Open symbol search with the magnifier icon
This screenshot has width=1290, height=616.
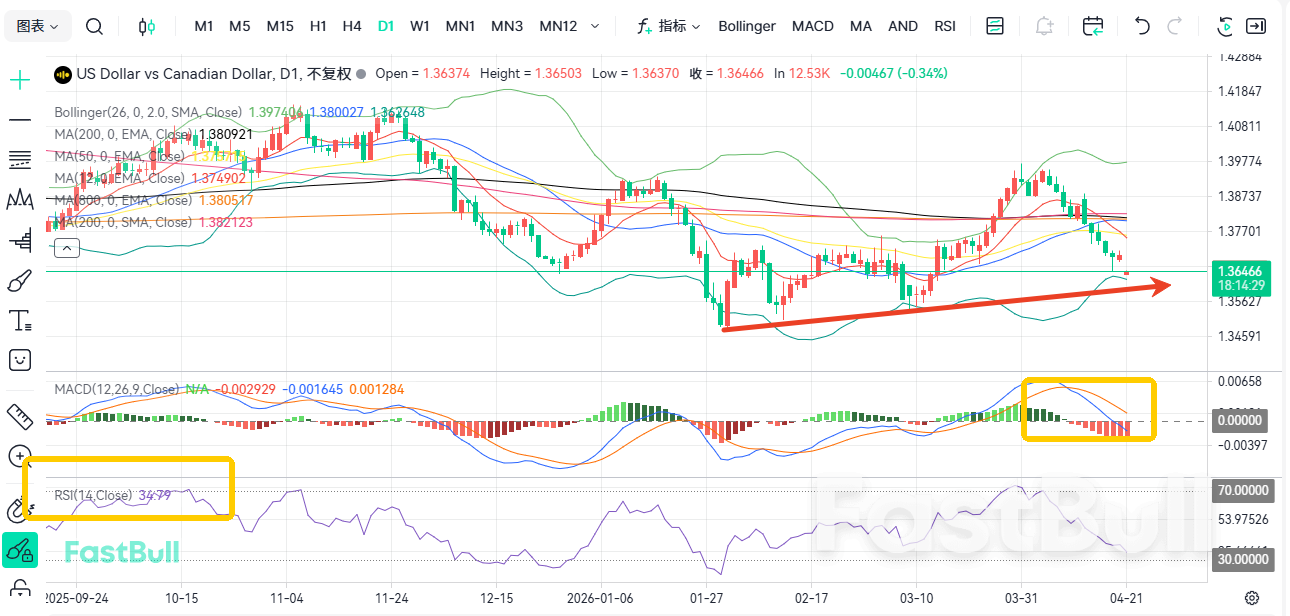94,26
